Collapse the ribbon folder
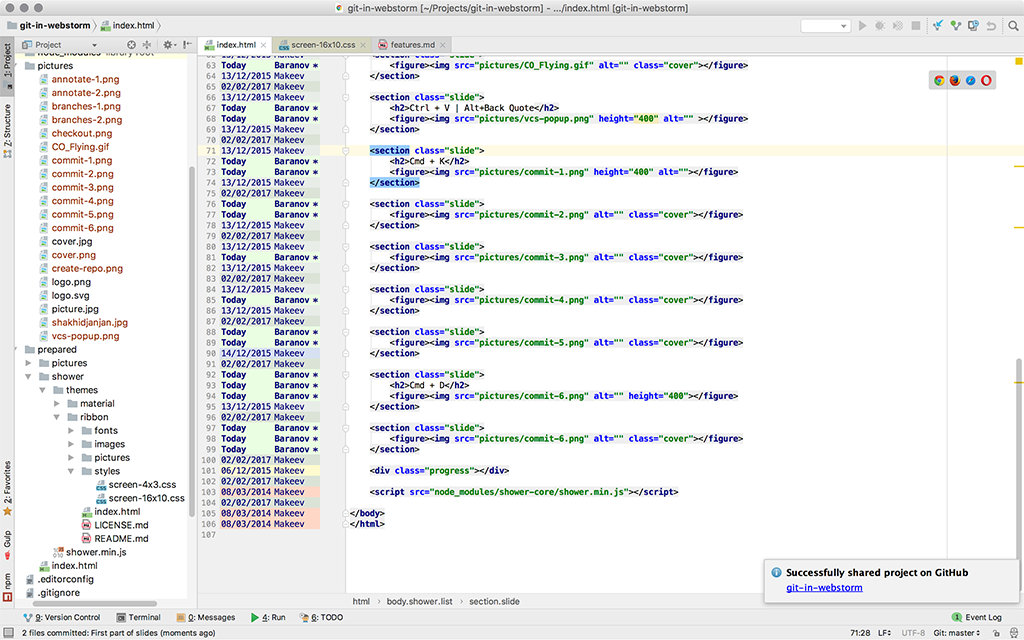 click(57, 417)
